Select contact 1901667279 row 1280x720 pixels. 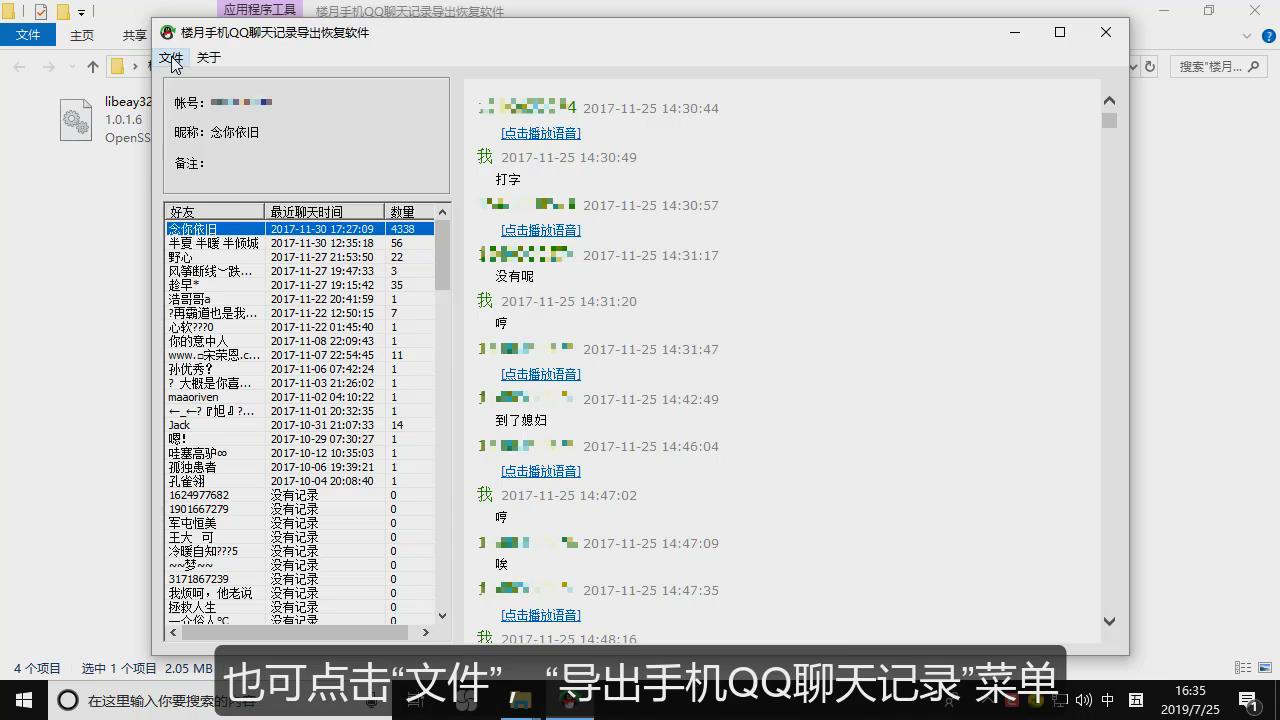click(x=300, y=509)
